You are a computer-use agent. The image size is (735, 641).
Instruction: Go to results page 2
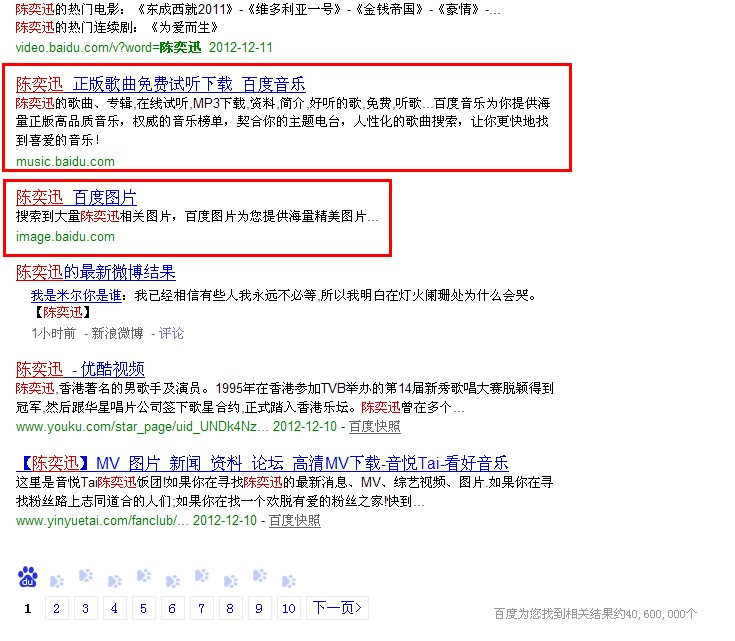56,608
